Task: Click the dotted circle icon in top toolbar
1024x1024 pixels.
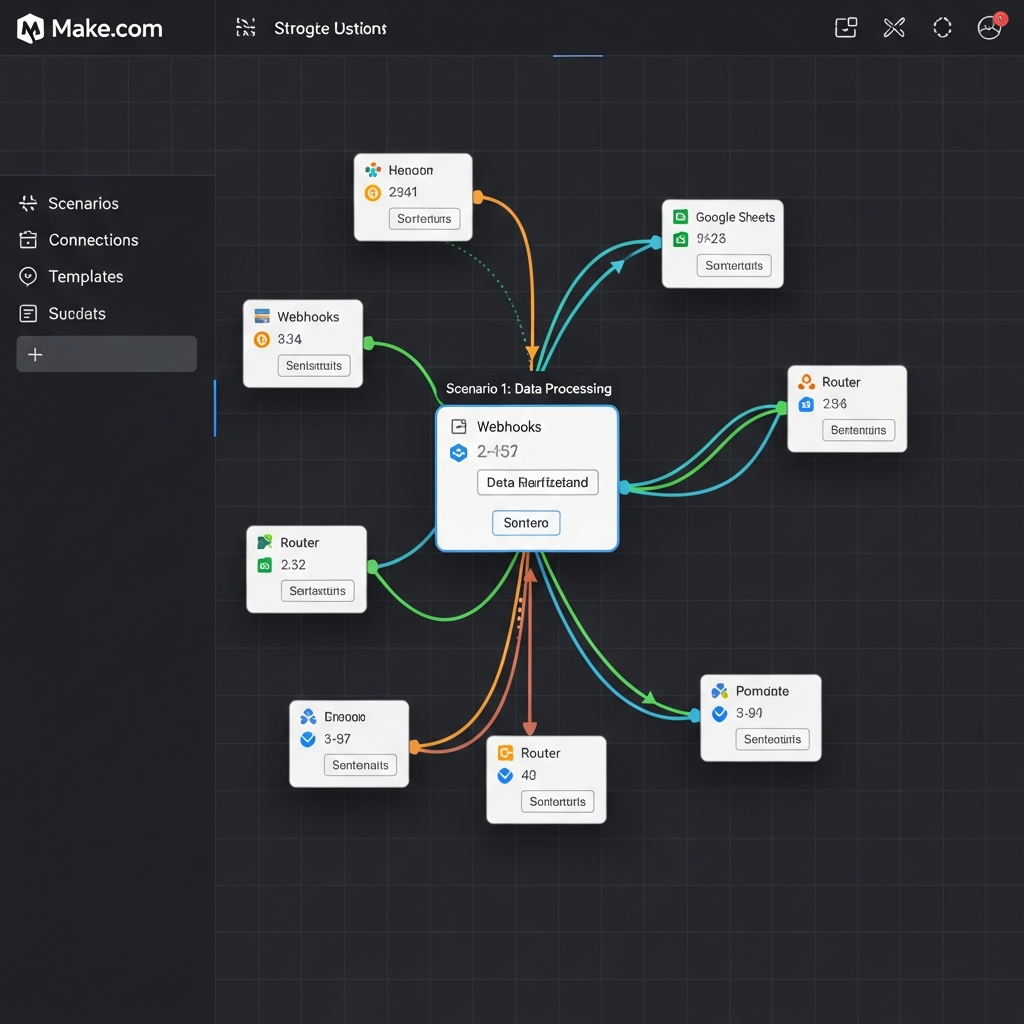Action: (942, 28)
